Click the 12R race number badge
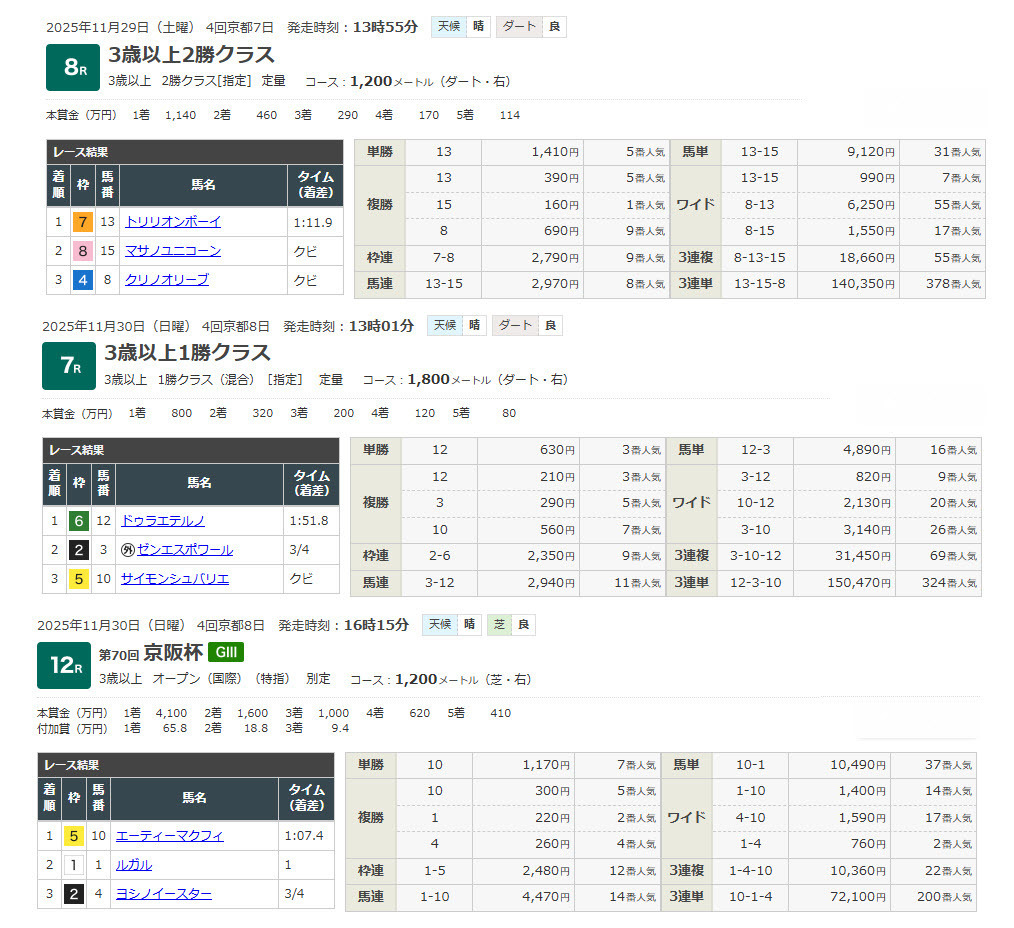This screenshot has width=1014, height=928. click(64, 665)
